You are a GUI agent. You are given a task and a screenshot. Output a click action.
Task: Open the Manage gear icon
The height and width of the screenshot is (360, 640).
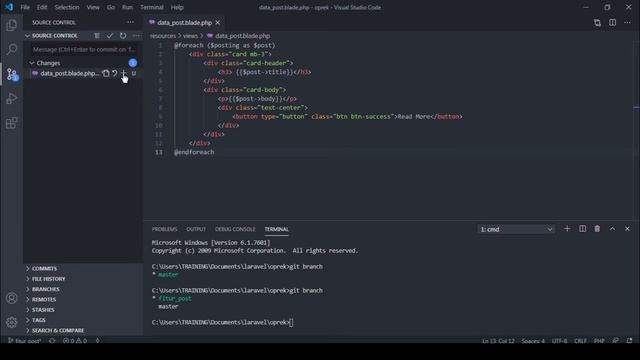coord(11,322)
